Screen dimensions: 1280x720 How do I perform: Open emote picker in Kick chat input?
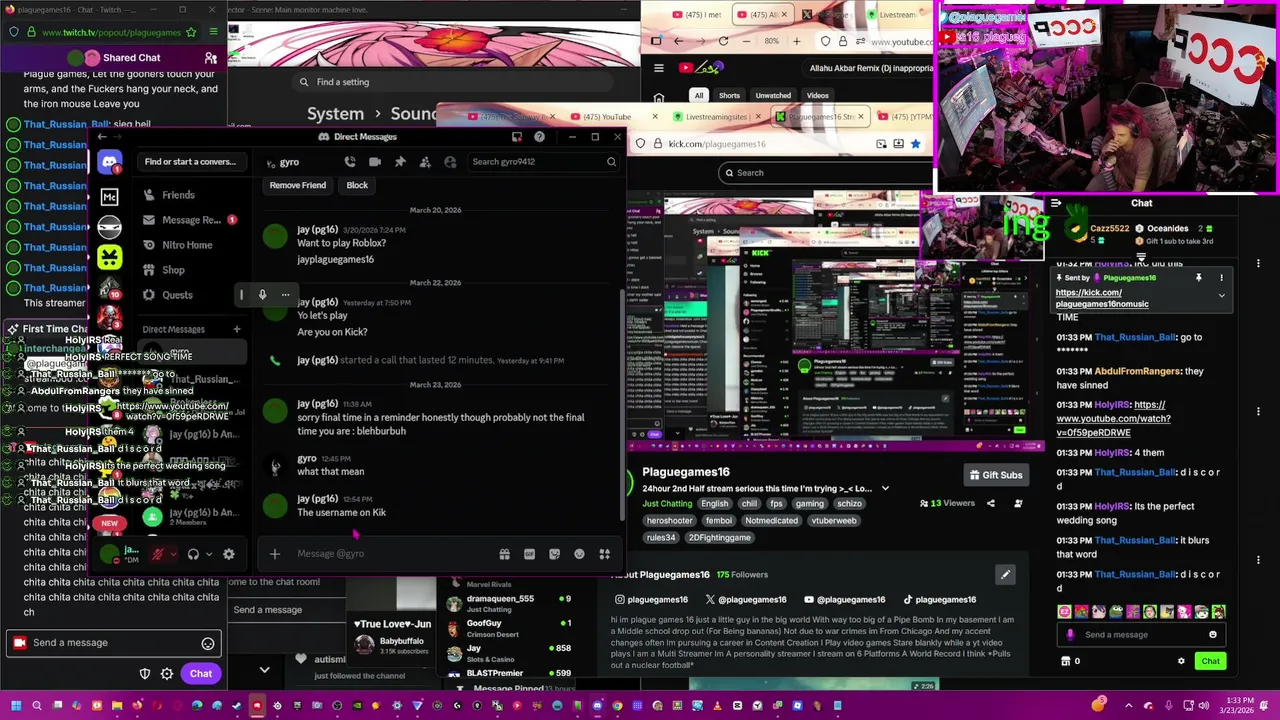click(1213, 635)
